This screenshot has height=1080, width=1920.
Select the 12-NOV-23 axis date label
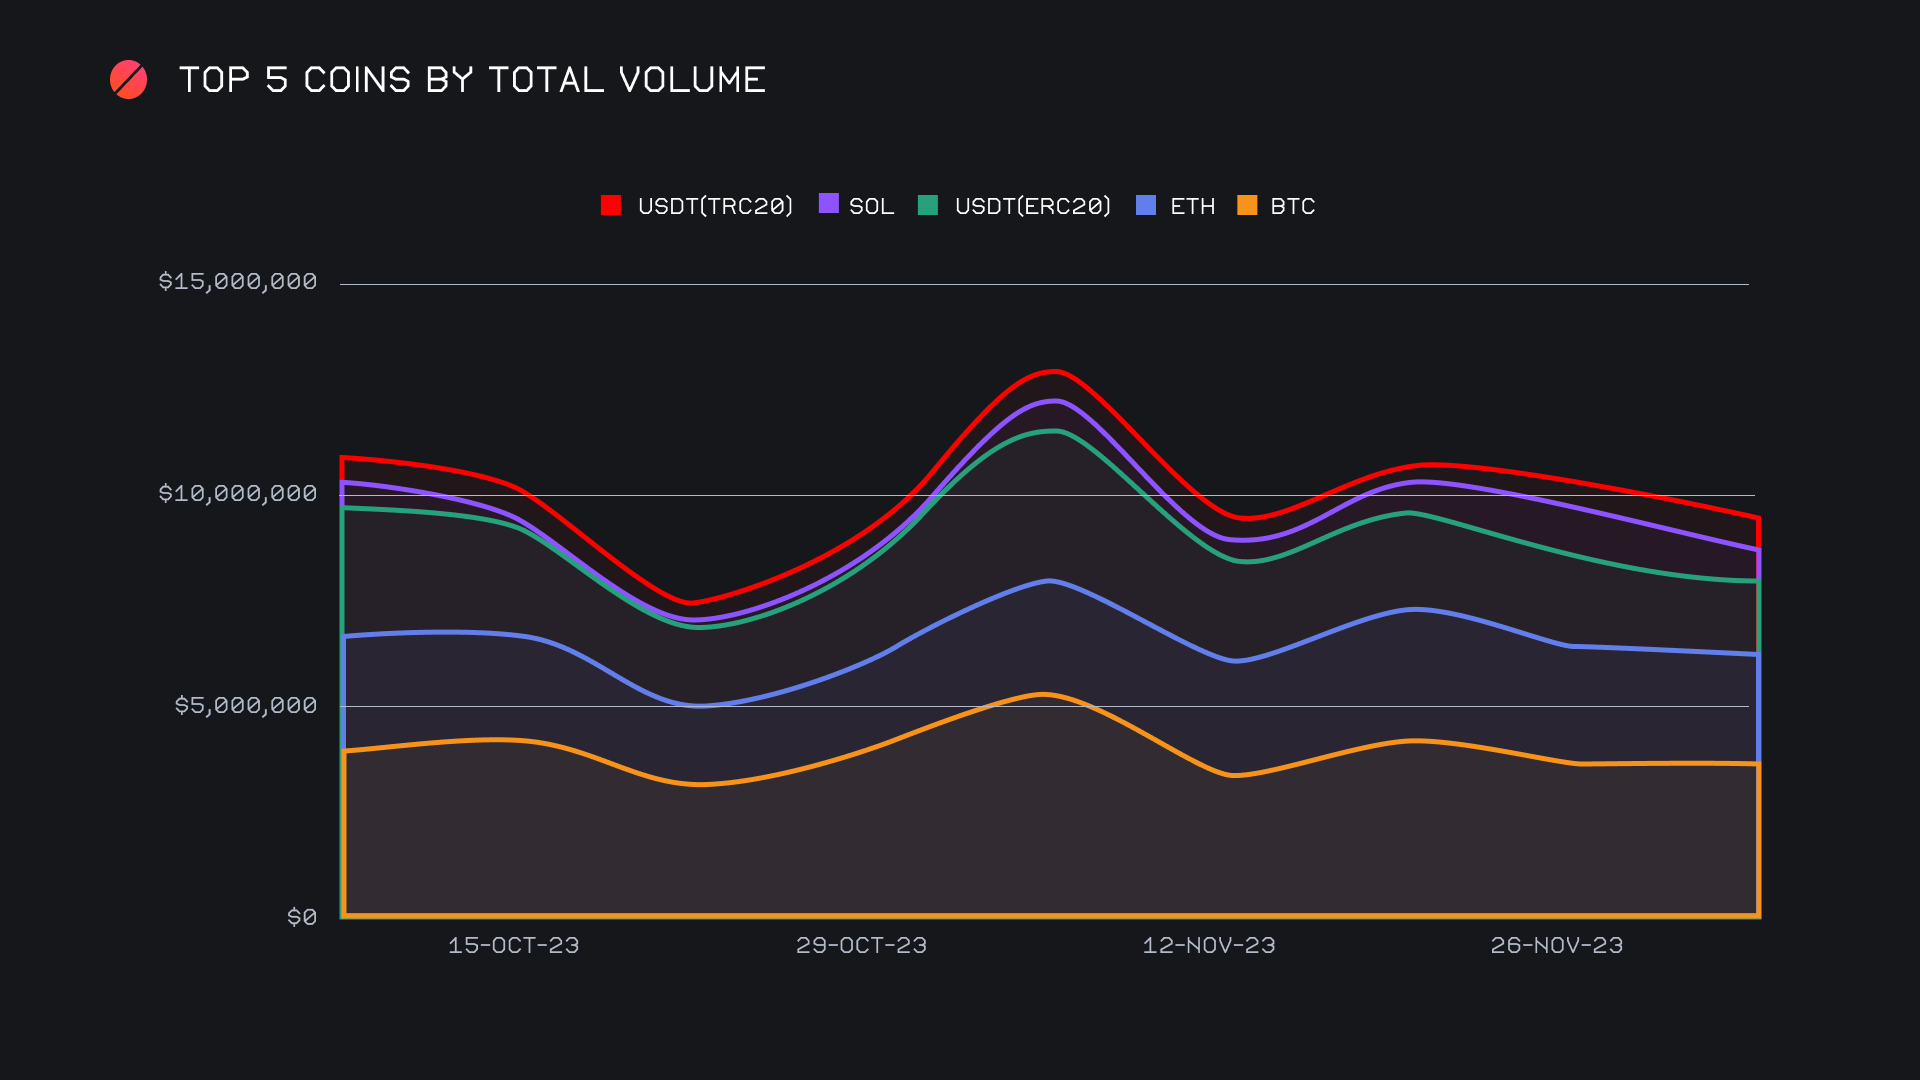pos(1209,945)
